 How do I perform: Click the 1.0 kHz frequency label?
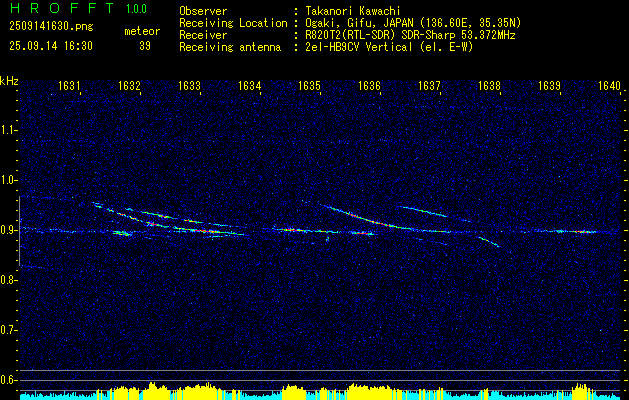click(8, 180)
